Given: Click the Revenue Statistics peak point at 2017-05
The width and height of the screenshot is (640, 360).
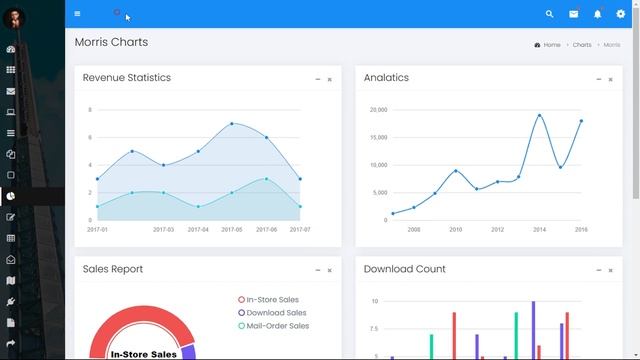Looking at the screenshot, I should point(231,123).
